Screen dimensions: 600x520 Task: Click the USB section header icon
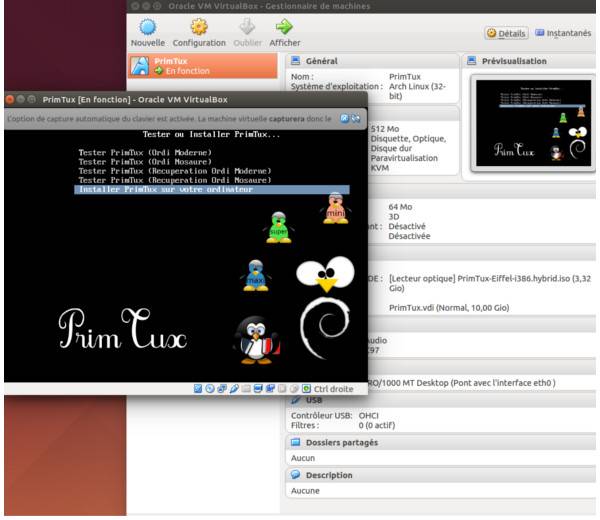pos(295,400)
